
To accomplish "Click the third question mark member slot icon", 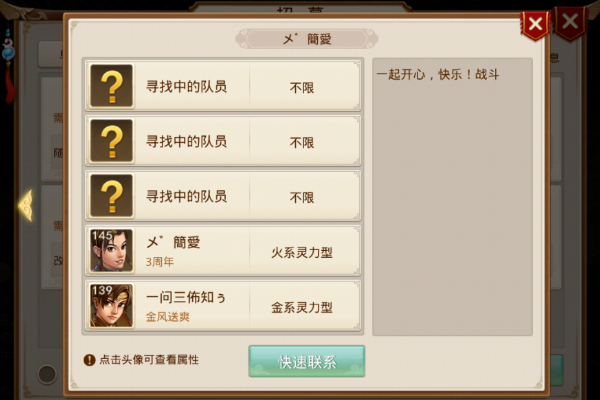I will (x=111, y=196).
